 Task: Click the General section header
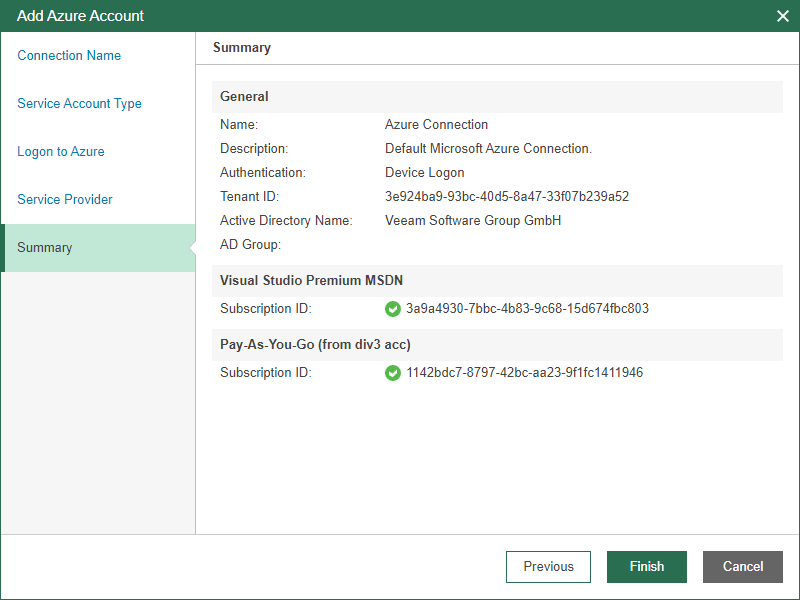244,97
